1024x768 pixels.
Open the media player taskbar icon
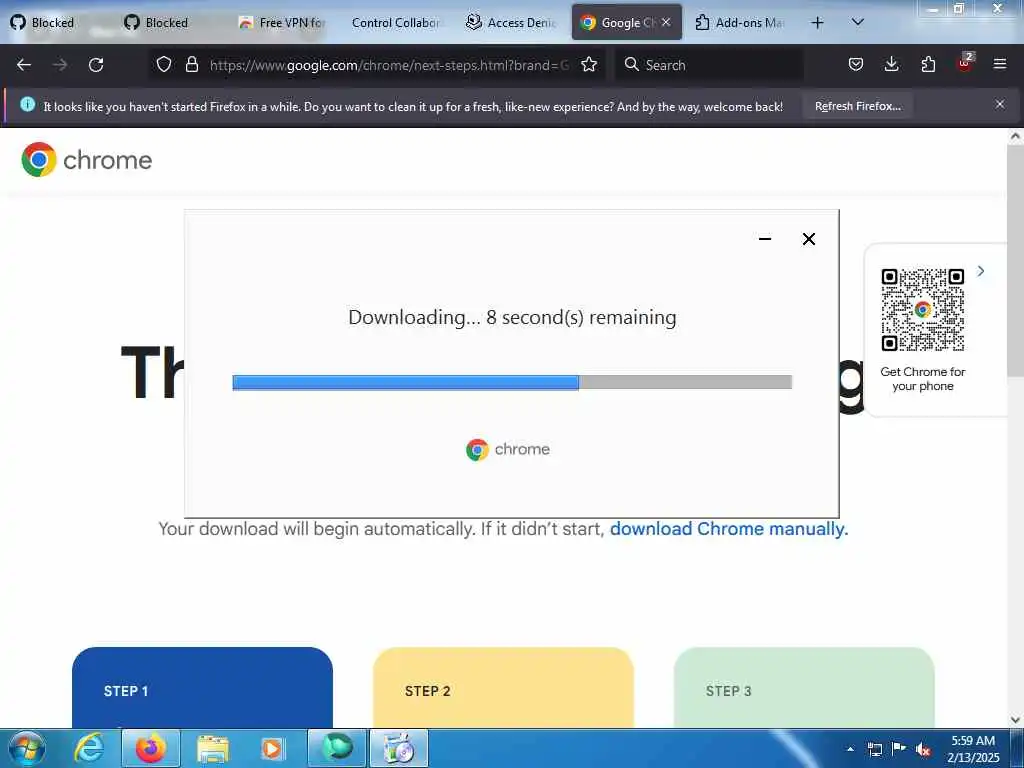pyautogui.click(x=272, y=749)
